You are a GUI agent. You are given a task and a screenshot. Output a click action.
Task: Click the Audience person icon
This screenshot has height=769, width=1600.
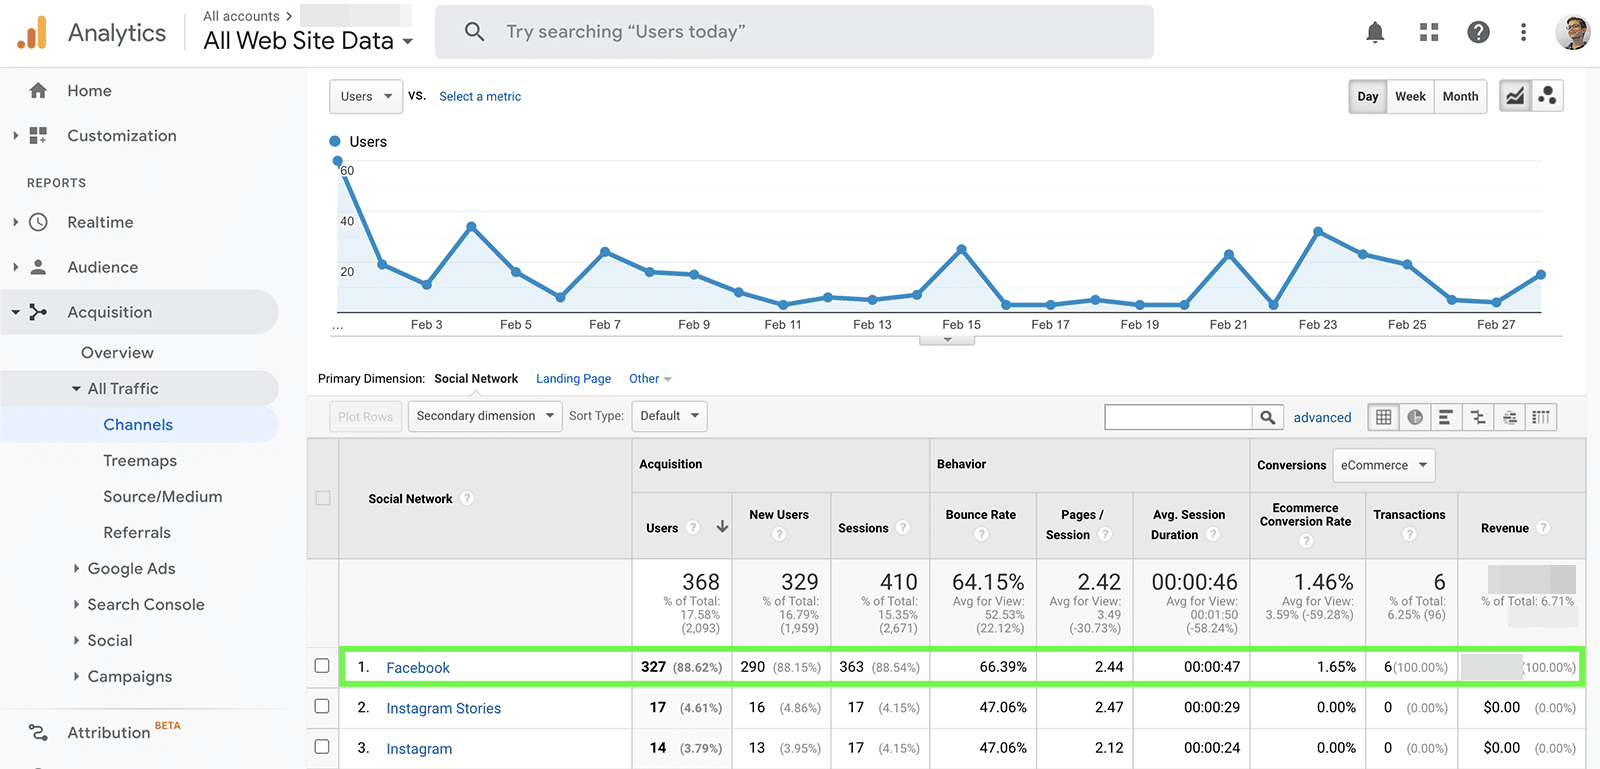38,267
